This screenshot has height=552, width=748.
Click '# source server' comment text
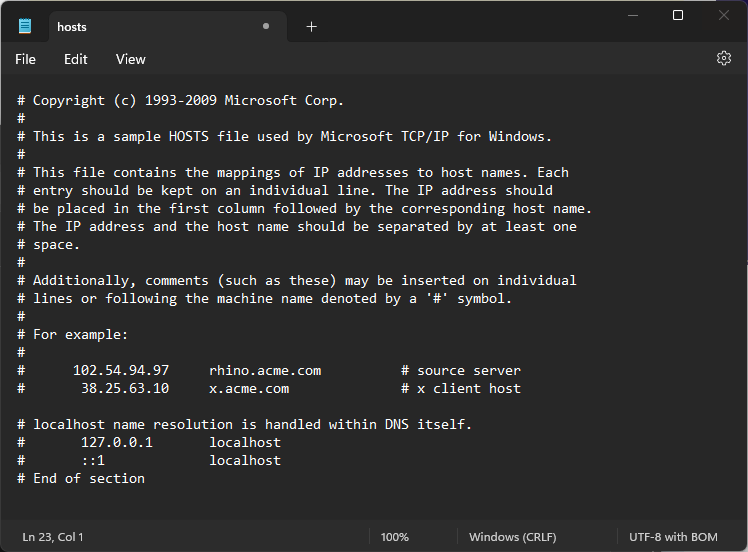pos(461,370)
